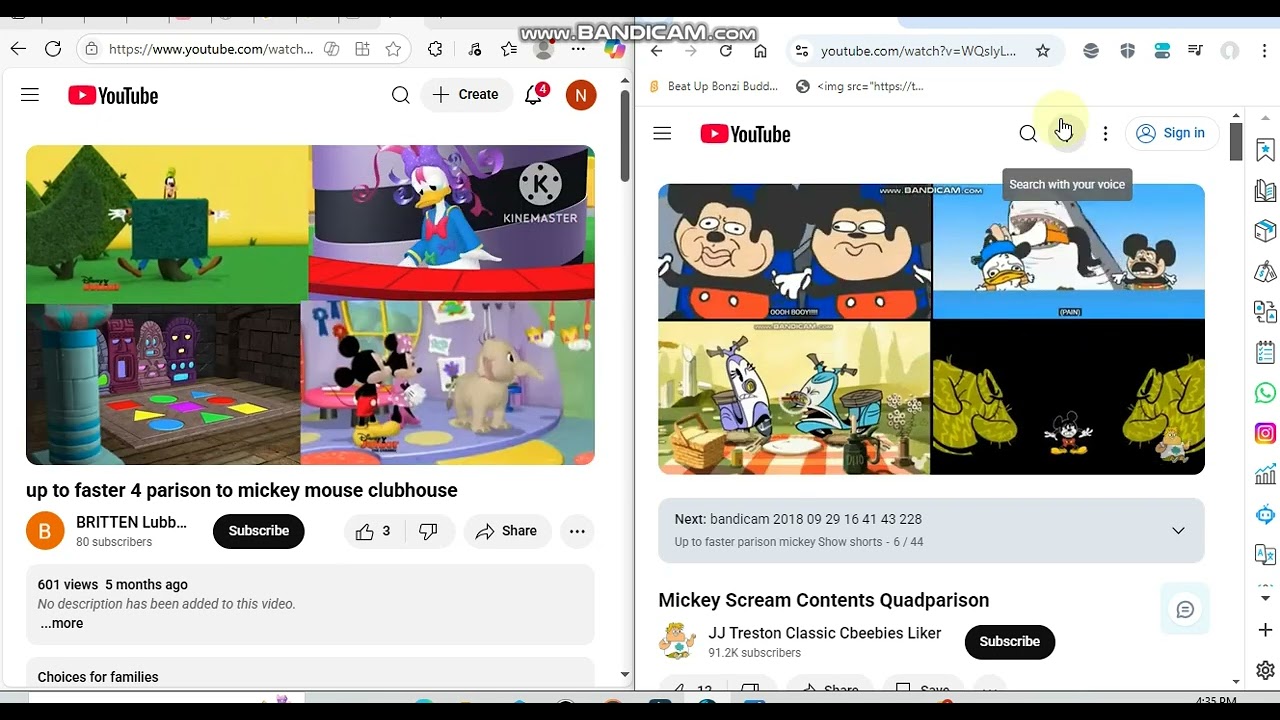The height and width of the screenshot is (720, 1280).
Task: Click Sign in on right YouTube
Action: [1171, 133]
